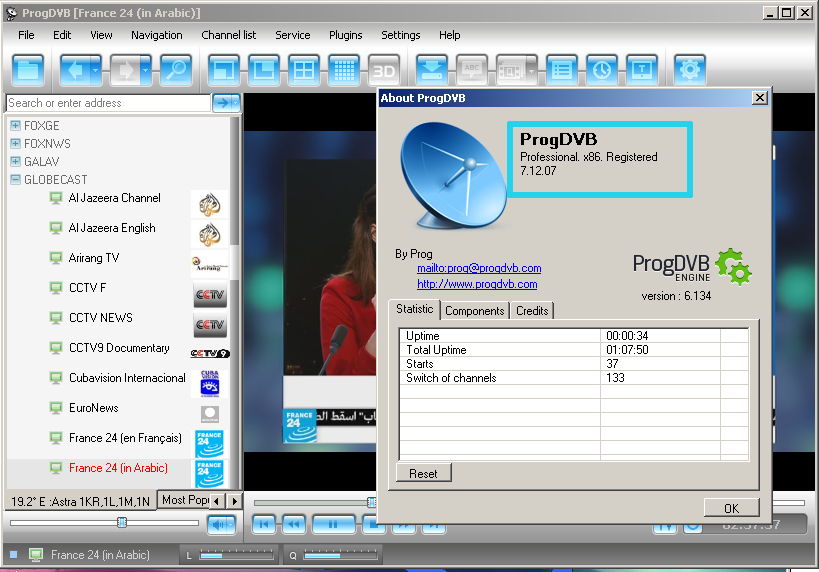Click the four-pane mosaic layout icon

coord(304,69)
